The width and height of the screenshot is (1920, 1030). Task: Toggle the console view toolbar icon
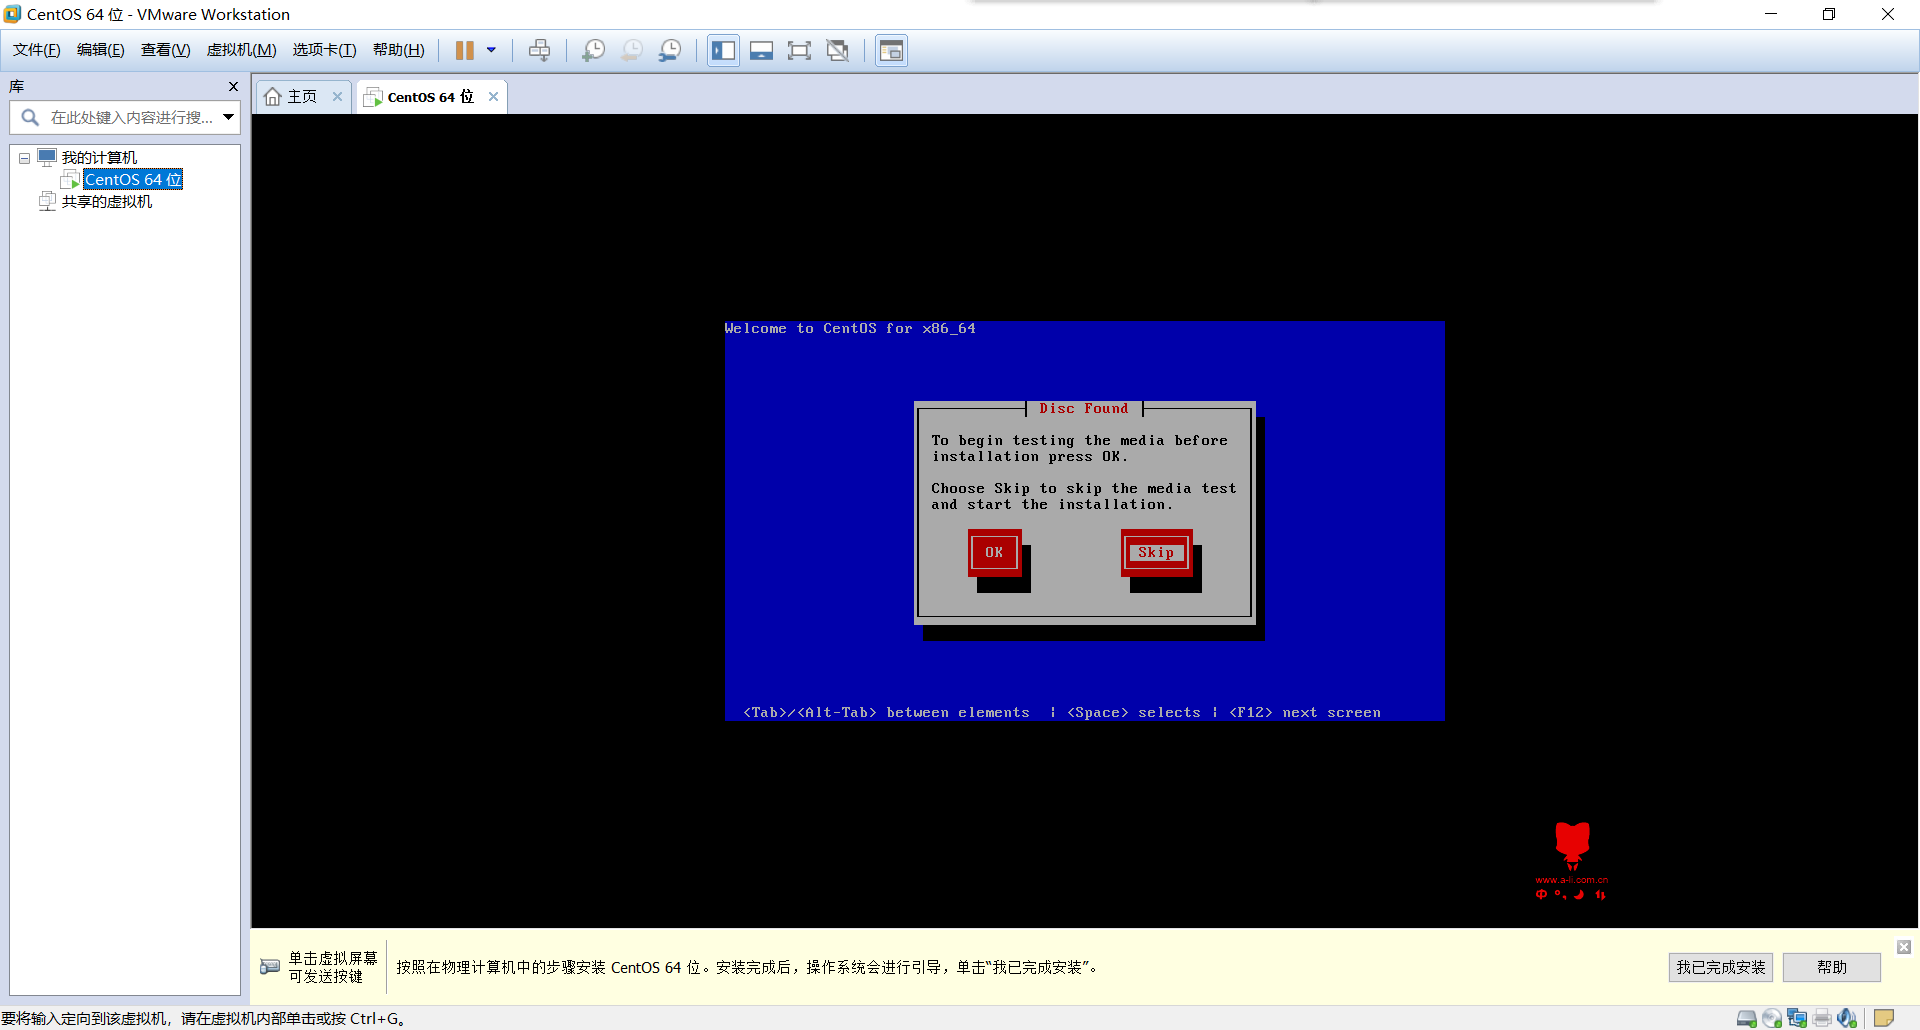pos(891,50)
